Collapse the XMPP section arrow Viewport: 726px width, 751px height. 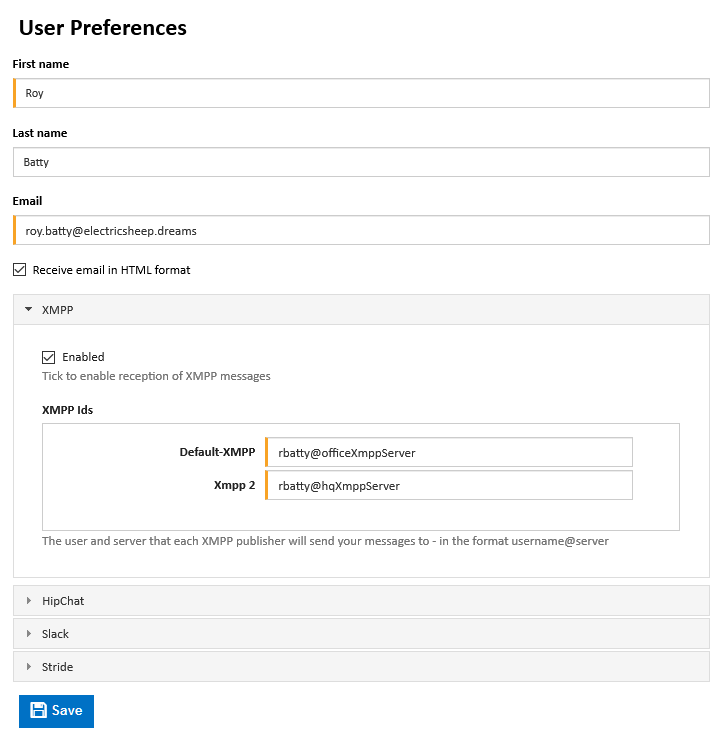click(29, 309)
